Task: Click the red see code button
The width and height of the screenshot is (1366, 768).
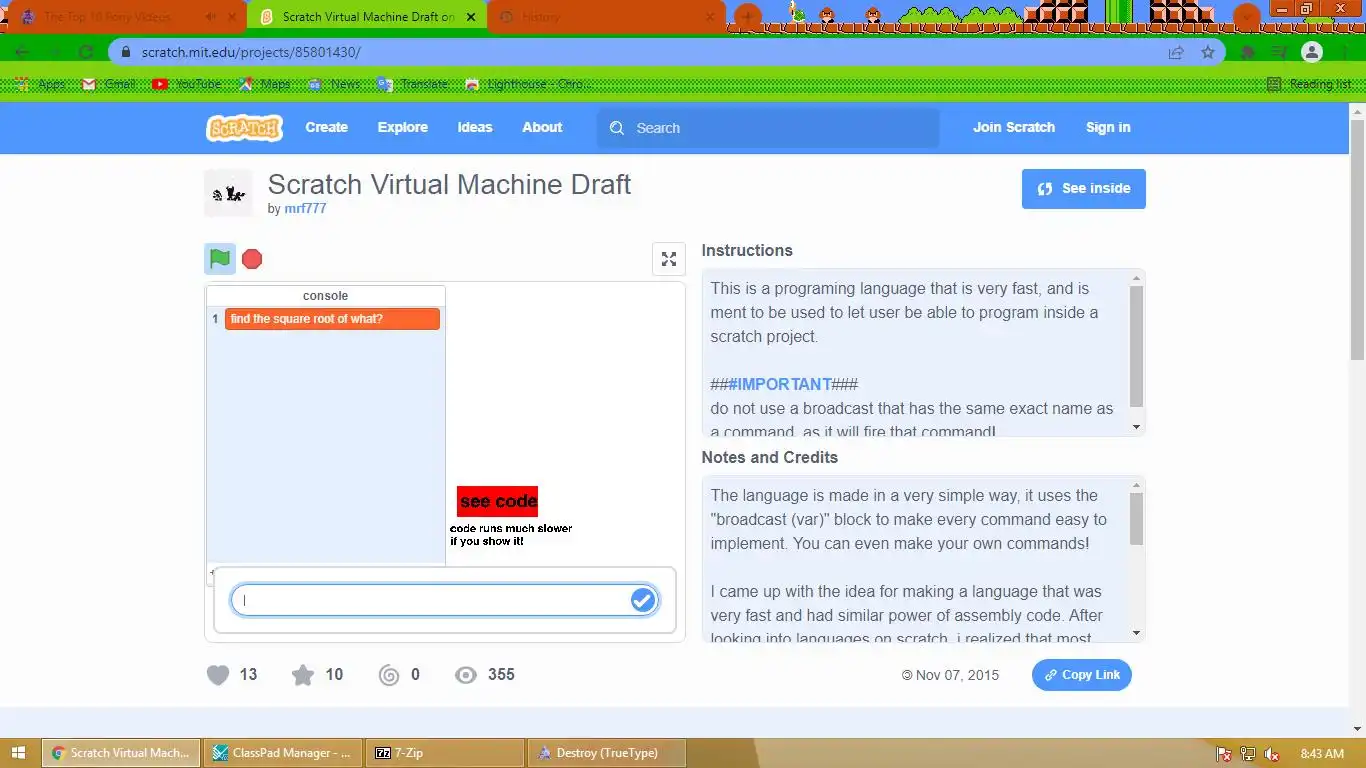Action: click(497, 501)
